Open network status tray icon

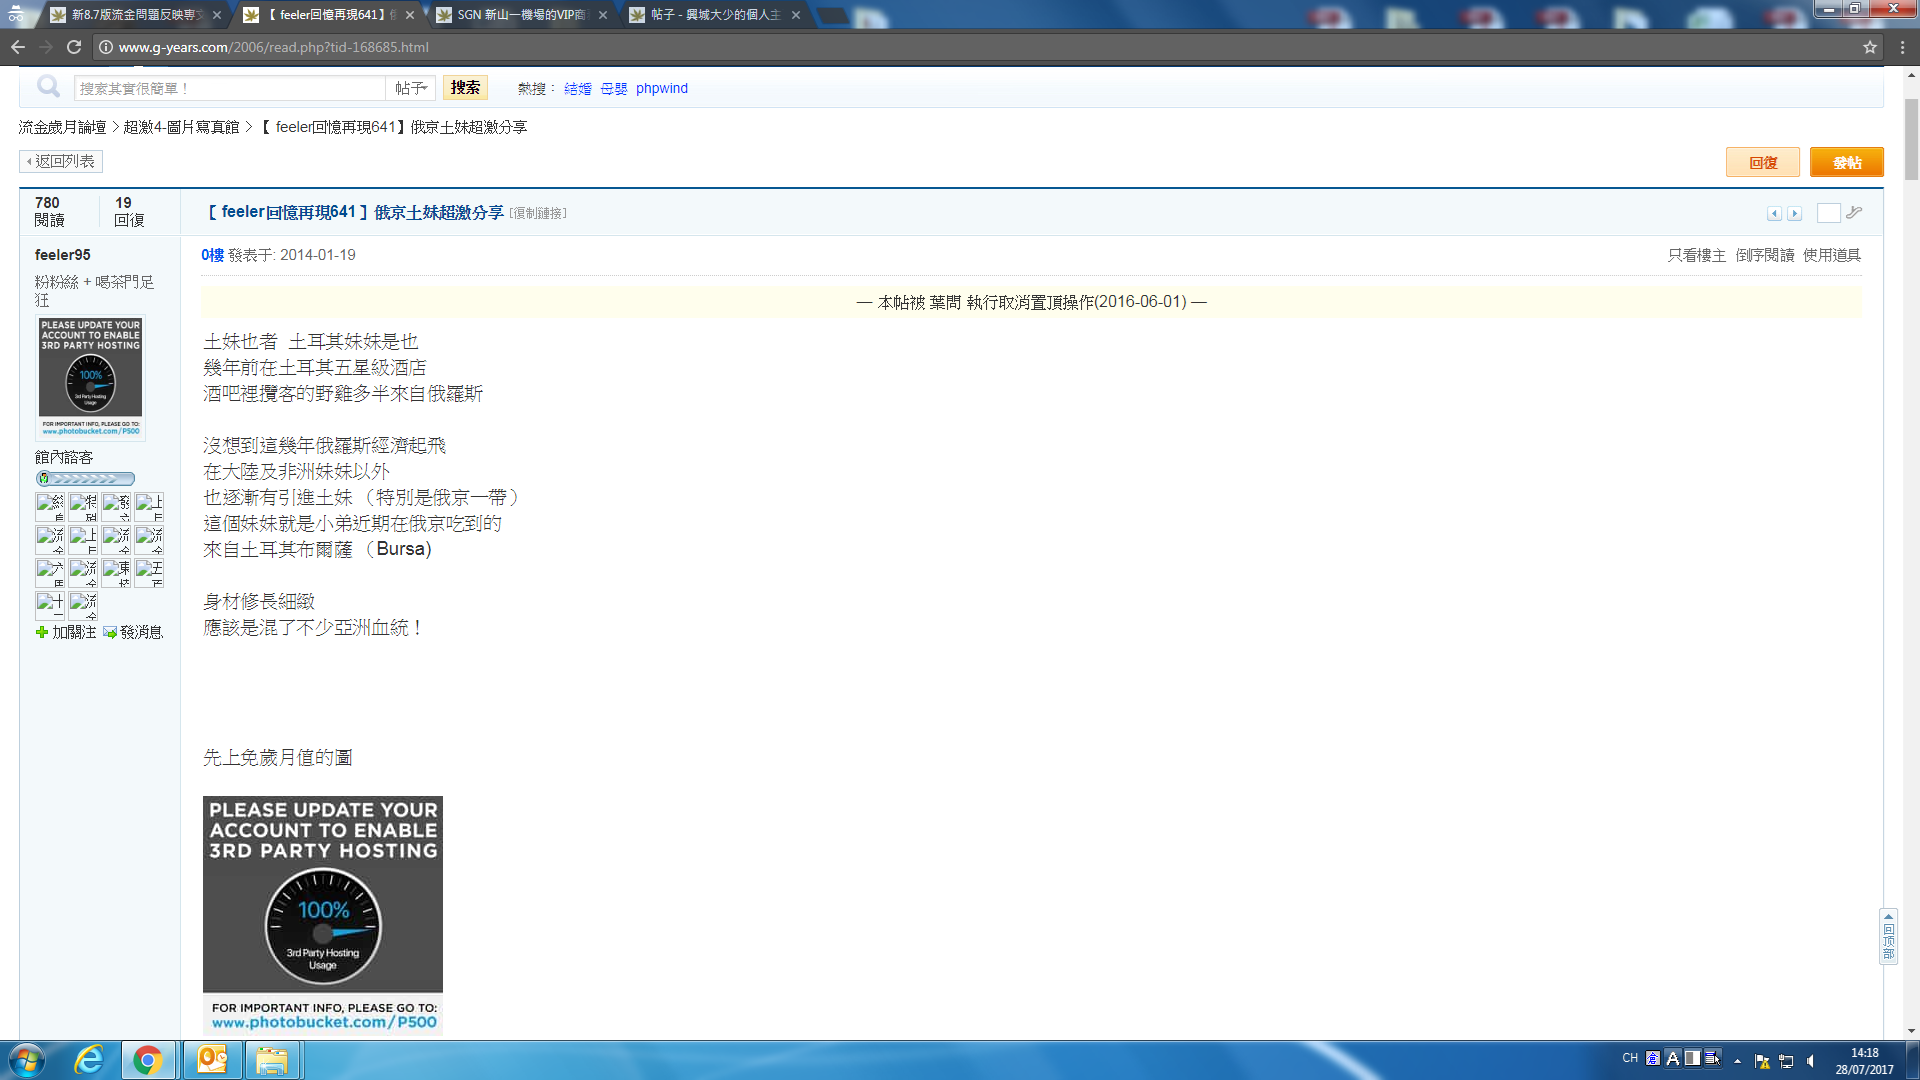point(1786,1061)
